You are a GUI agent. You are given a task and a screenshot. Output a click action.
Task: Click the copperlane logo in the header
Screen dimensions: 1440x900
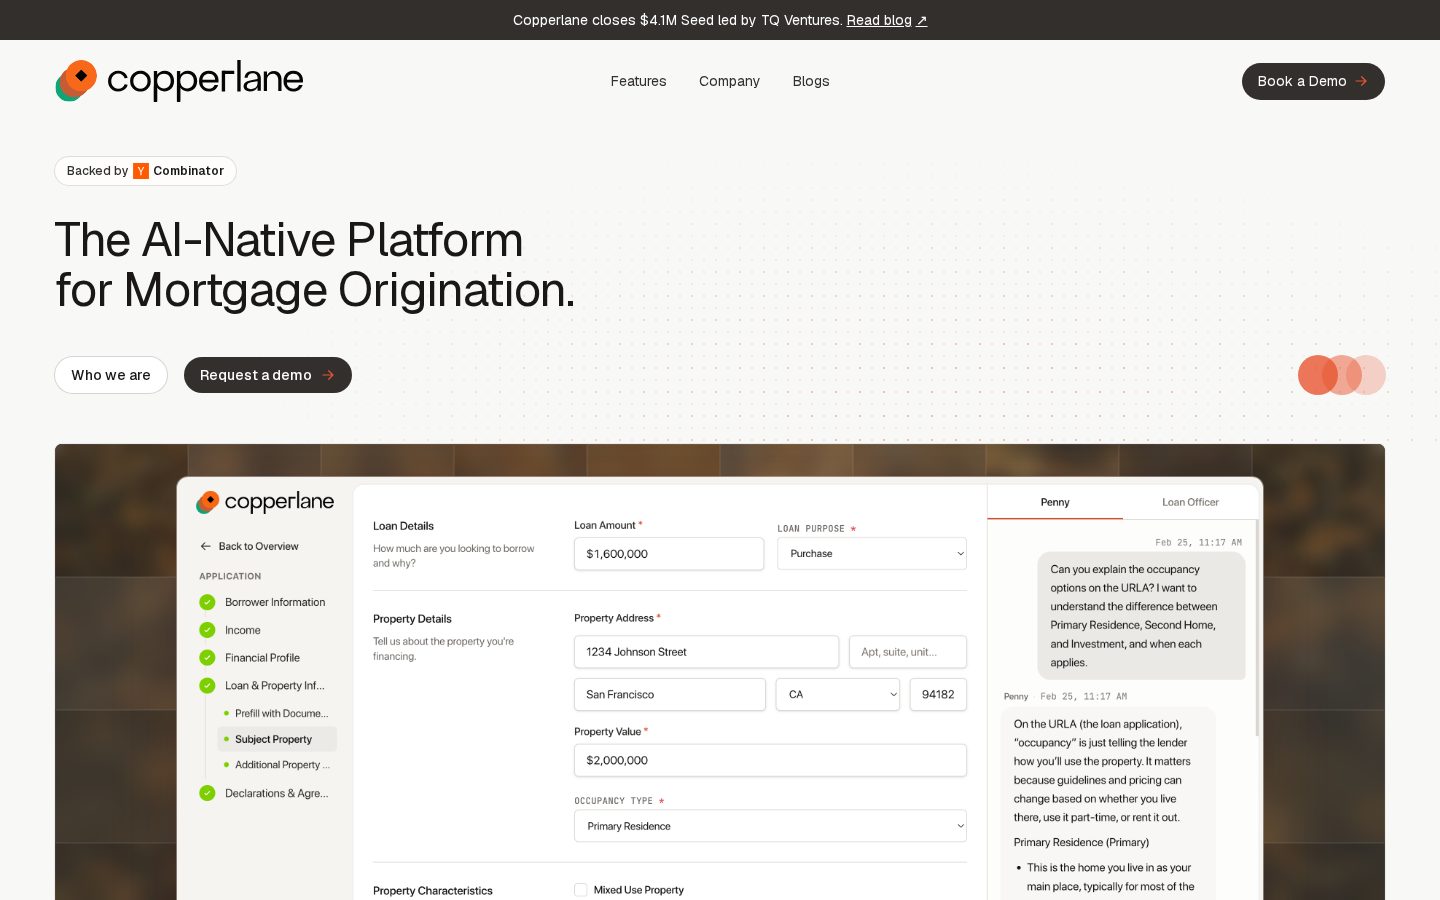point(179,80)
